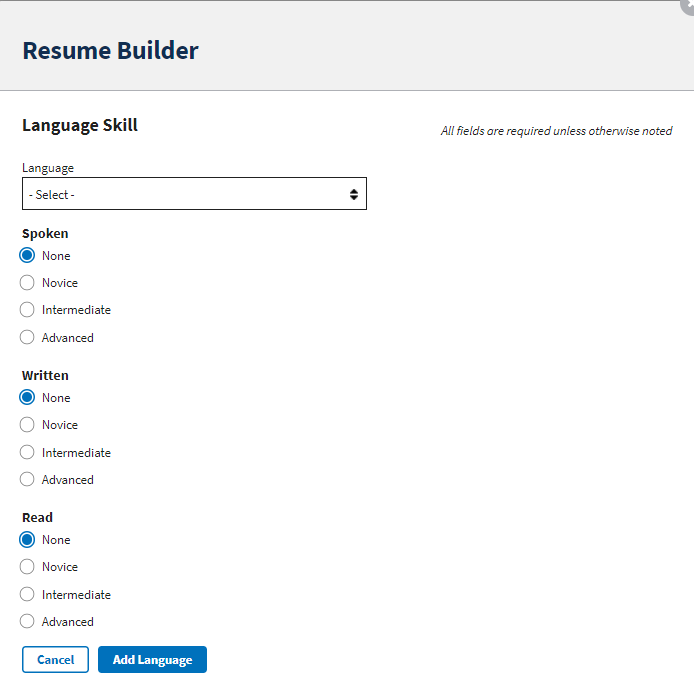Viewport: 694px width, 699px height.
Task: Set Written level to Intermediate
Action: click(x=27, y=453)
